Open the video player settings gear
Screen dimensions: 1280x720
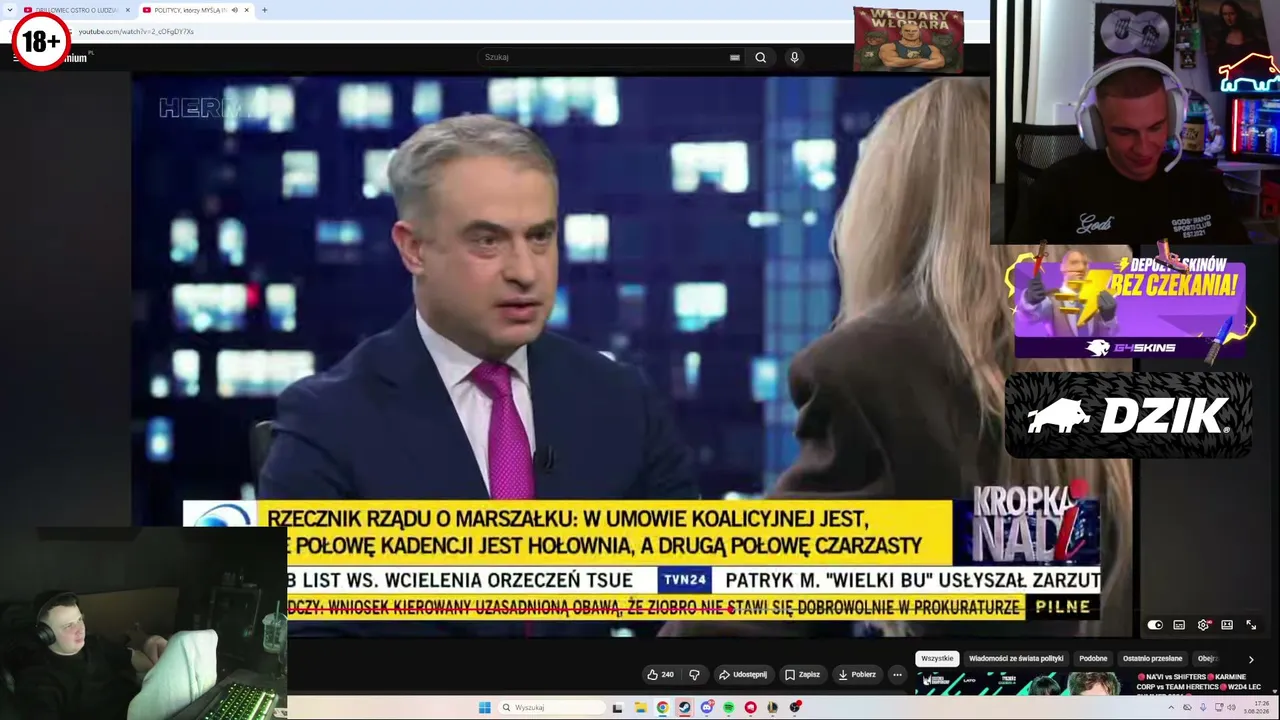point(1203,625)
